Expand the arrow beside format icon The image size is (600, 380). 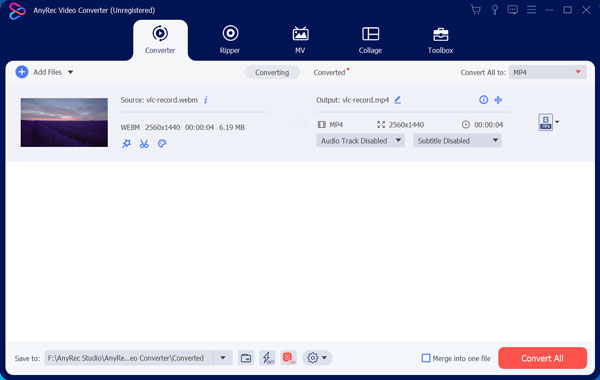[x=557, y=122]
